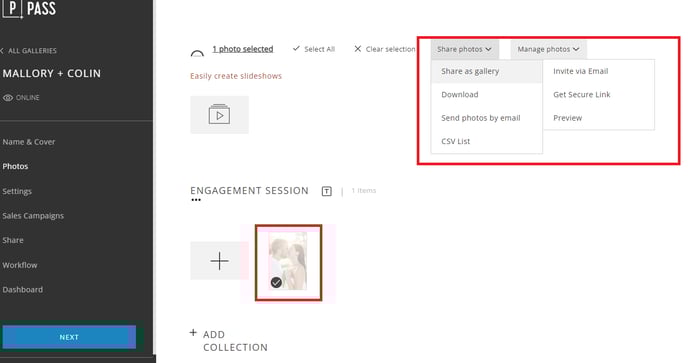Check Select All photos

coord(314,49)
